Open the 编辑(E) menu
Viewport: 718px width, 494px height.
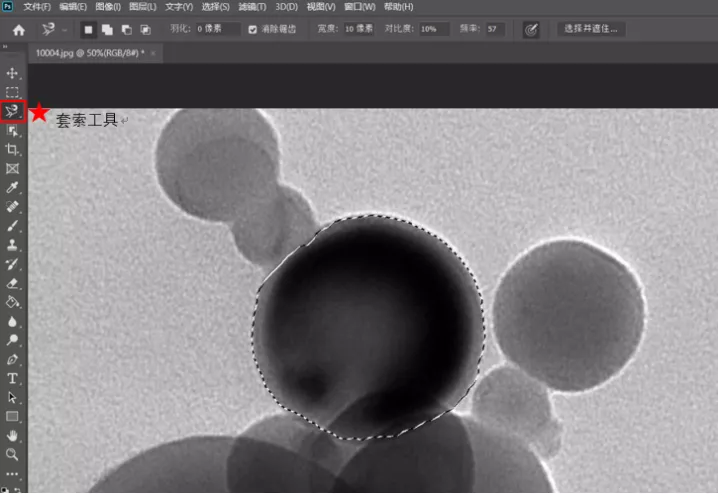[73, 7]
